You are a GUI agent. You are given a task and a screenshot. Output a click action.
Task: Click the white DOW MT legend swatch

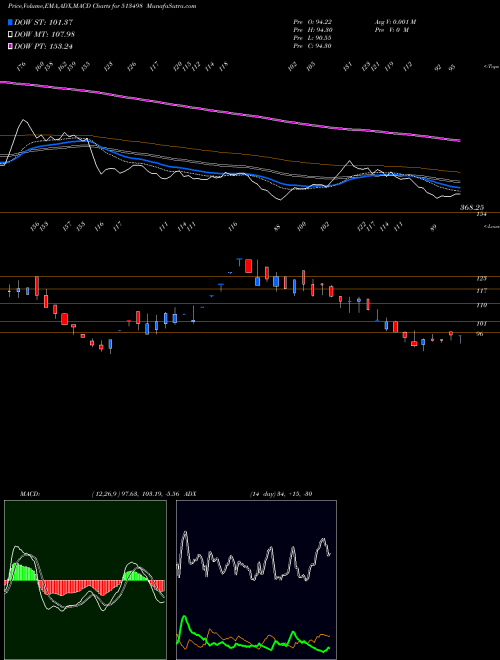[x=10, y=34]
